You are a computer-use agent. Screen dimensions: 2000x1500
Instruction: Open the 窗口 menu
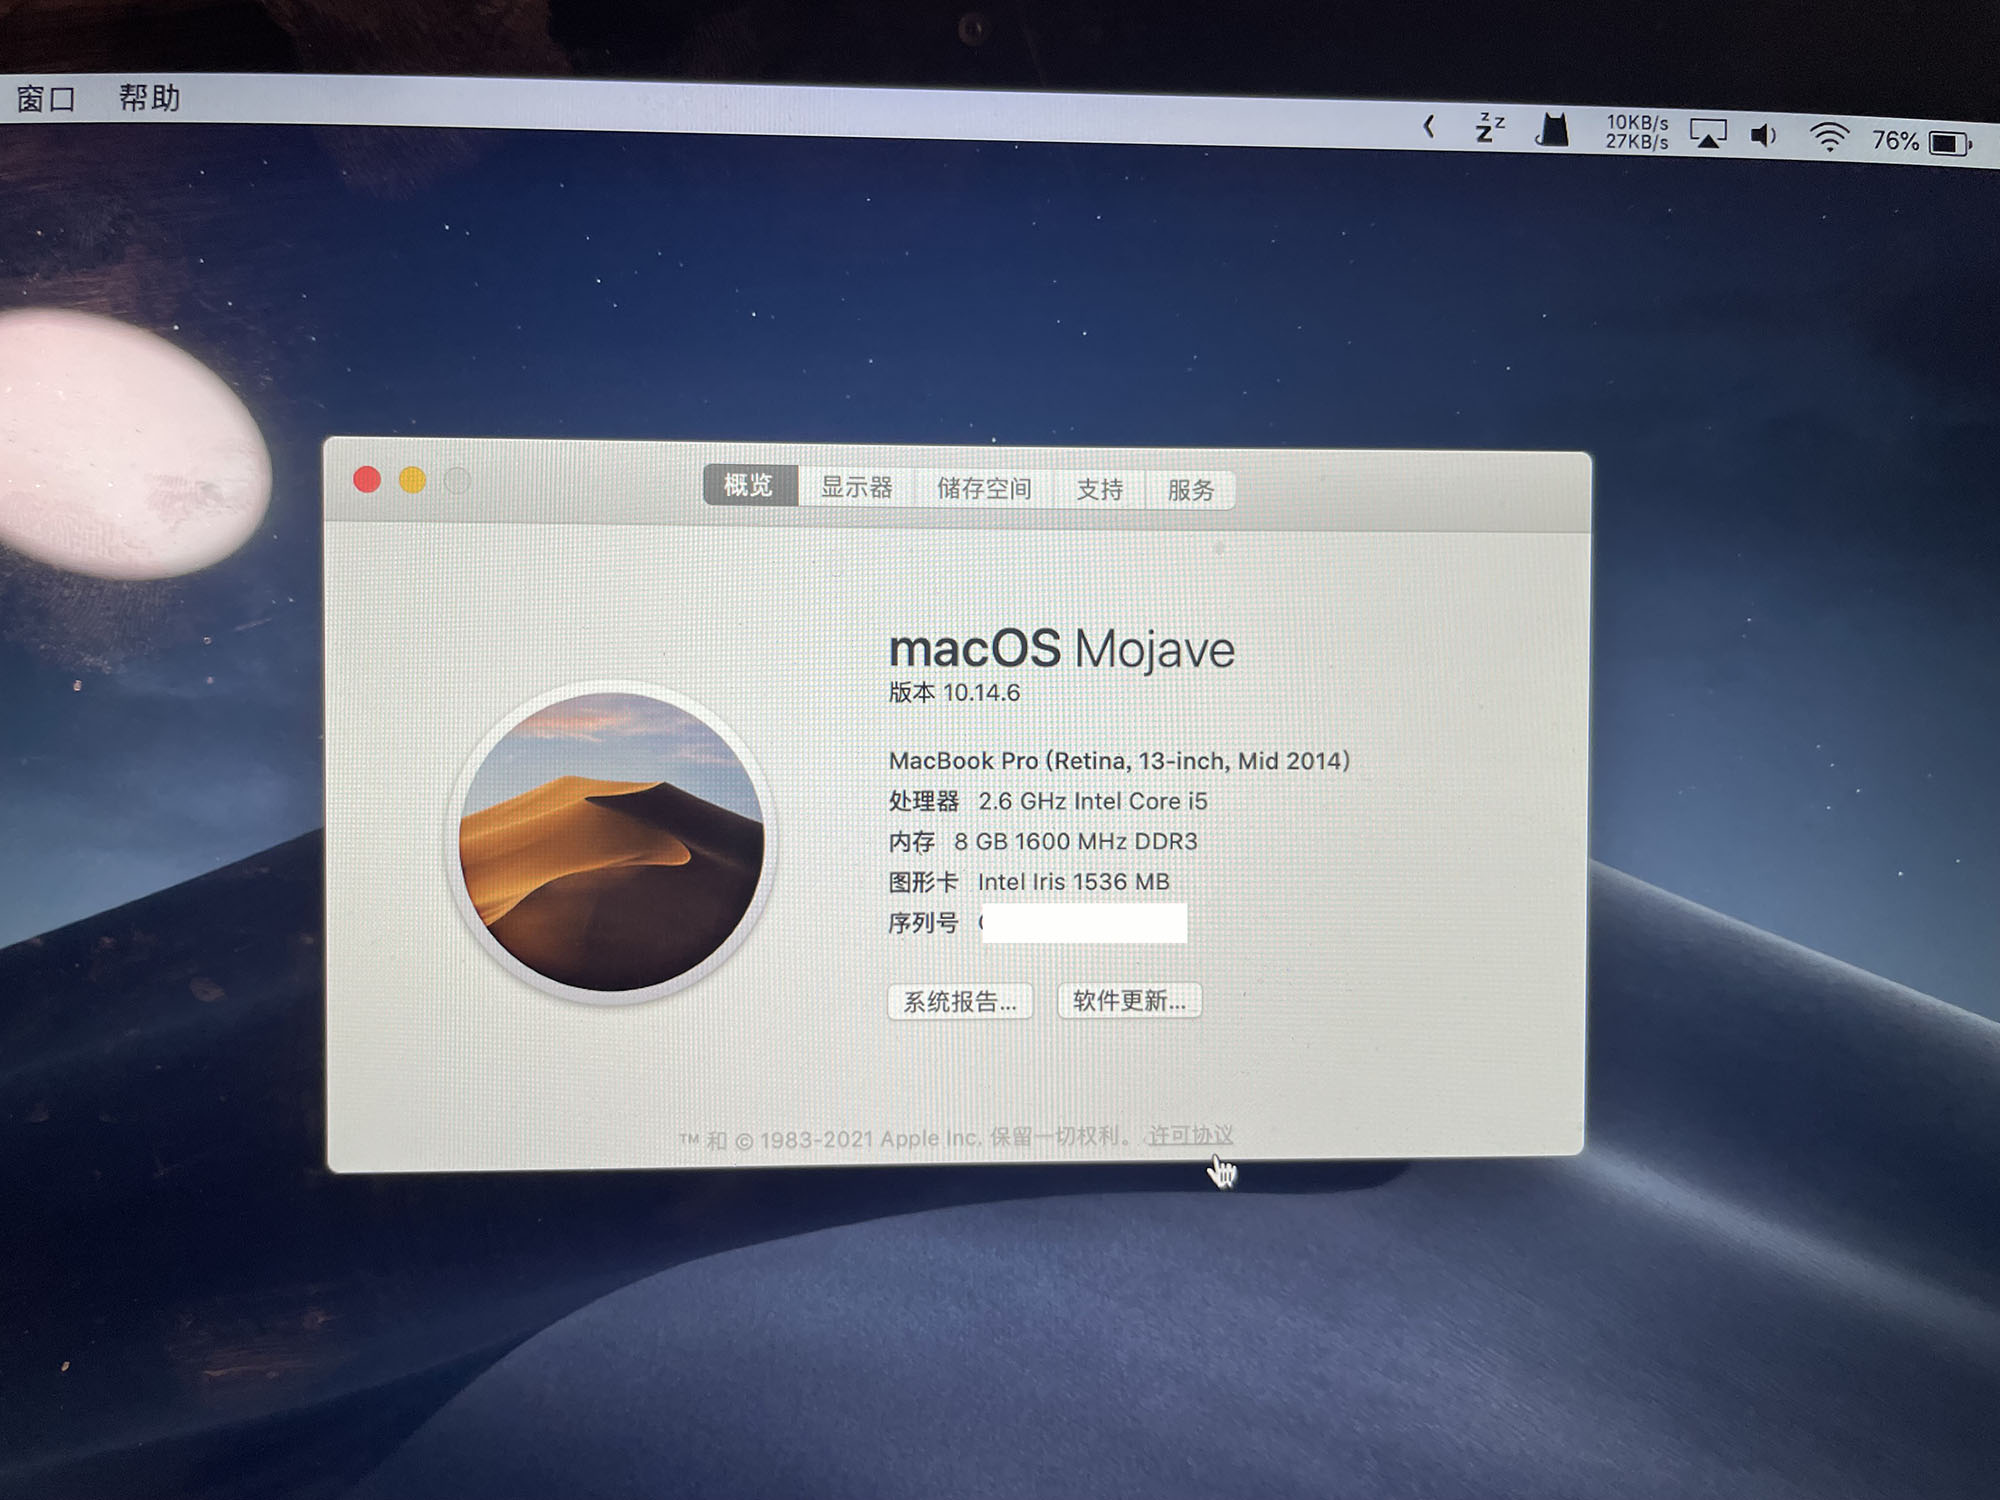point(46,98)
